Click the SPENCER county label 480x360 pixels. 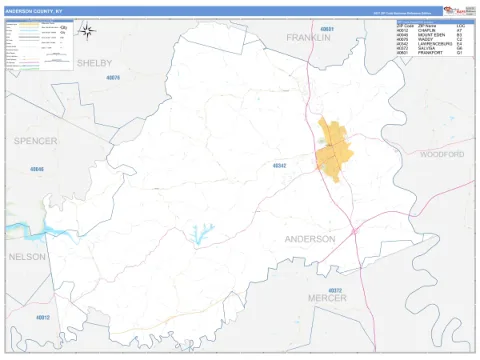pos(36,141)
